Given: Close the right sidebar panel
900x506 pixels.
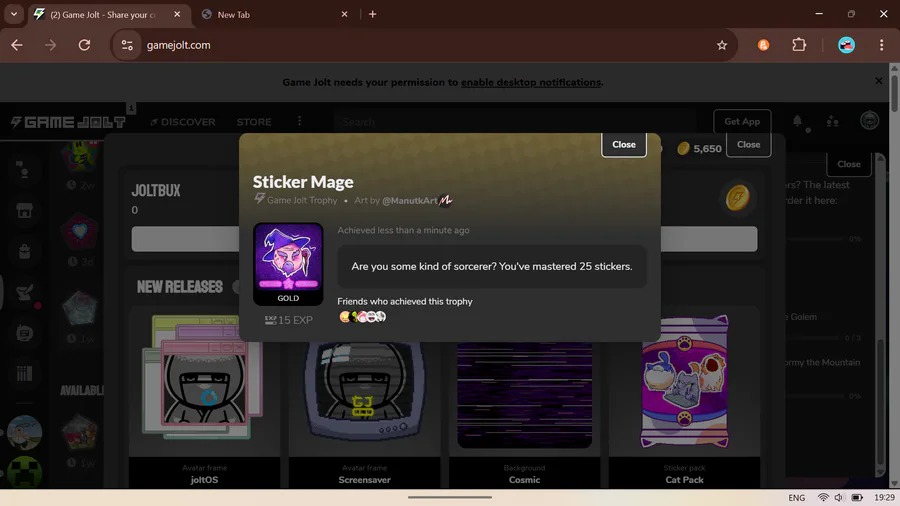Looking at the screenshot, I should click(848, 164).
